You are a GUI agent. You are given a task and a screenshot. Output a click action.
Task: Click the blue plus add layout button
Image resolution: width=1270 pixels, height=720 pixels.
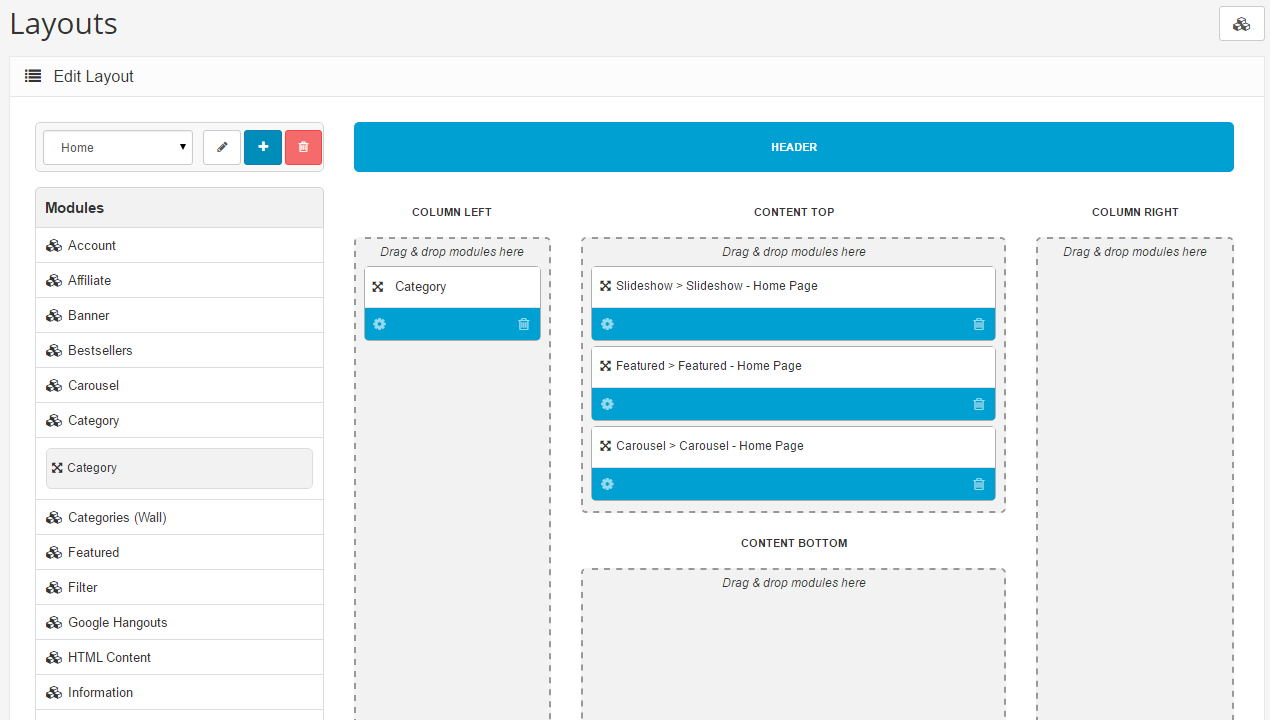(262, 147)
